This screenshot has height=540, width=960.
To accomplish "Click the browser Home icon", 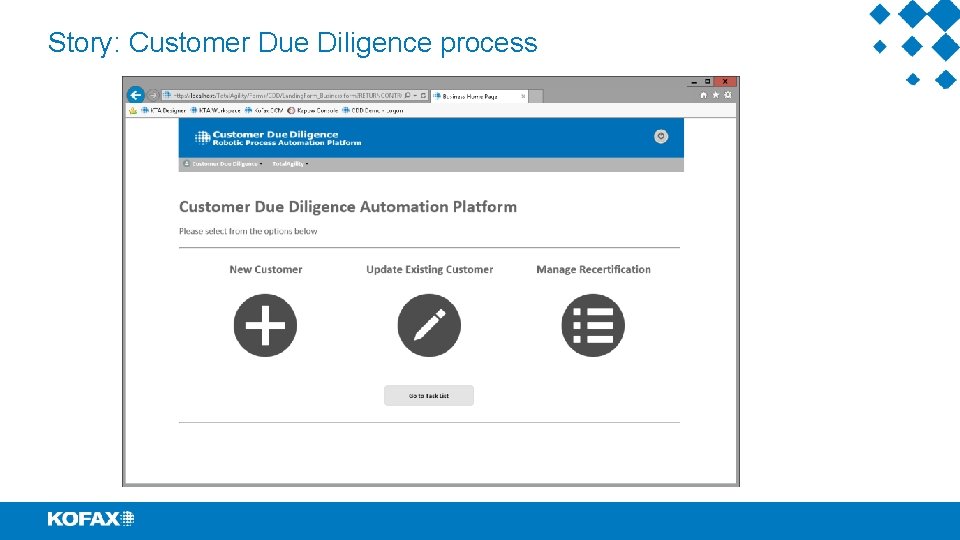I will pyautogui.click(x=703, y=95).
